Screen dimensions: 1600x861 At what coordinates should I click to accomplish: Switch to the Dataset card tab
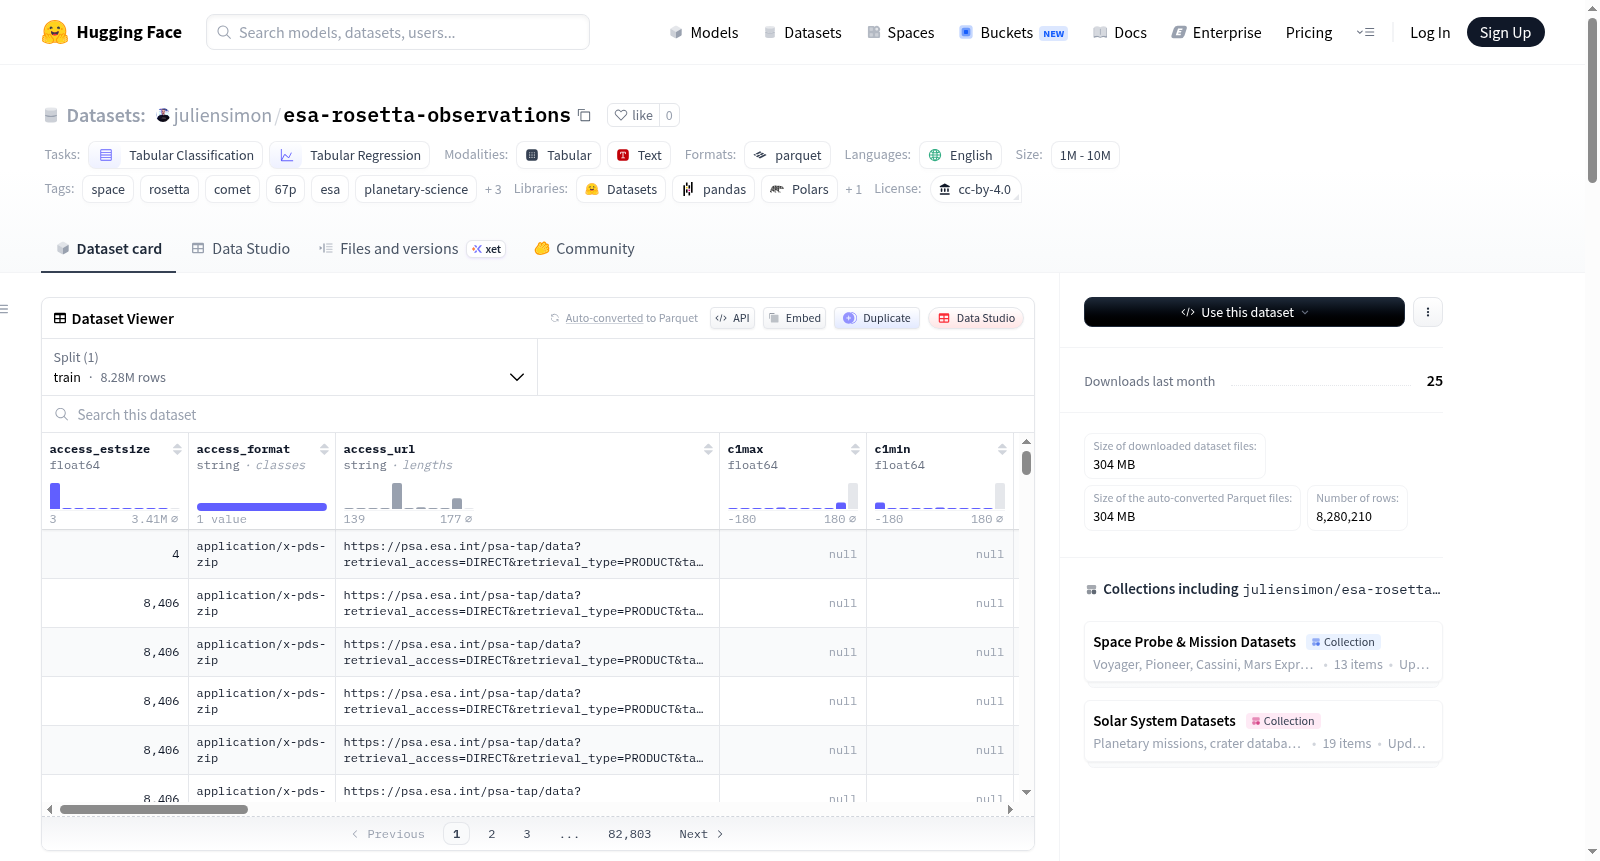click(109, 249)
